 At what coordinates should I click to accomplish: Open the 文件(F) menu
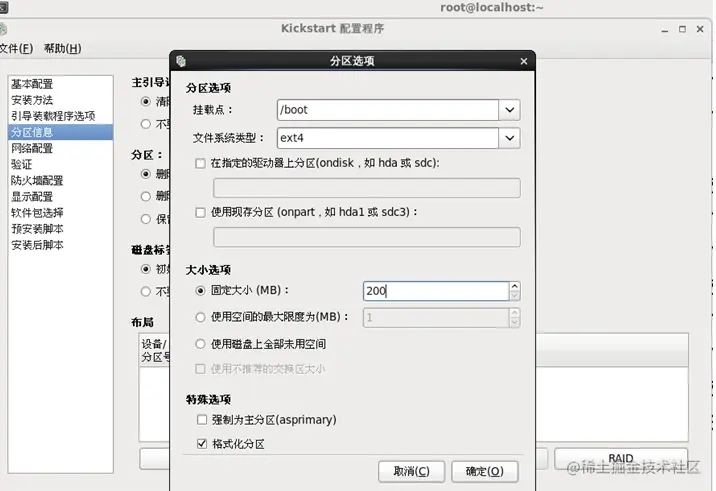(x=16, y=48)
